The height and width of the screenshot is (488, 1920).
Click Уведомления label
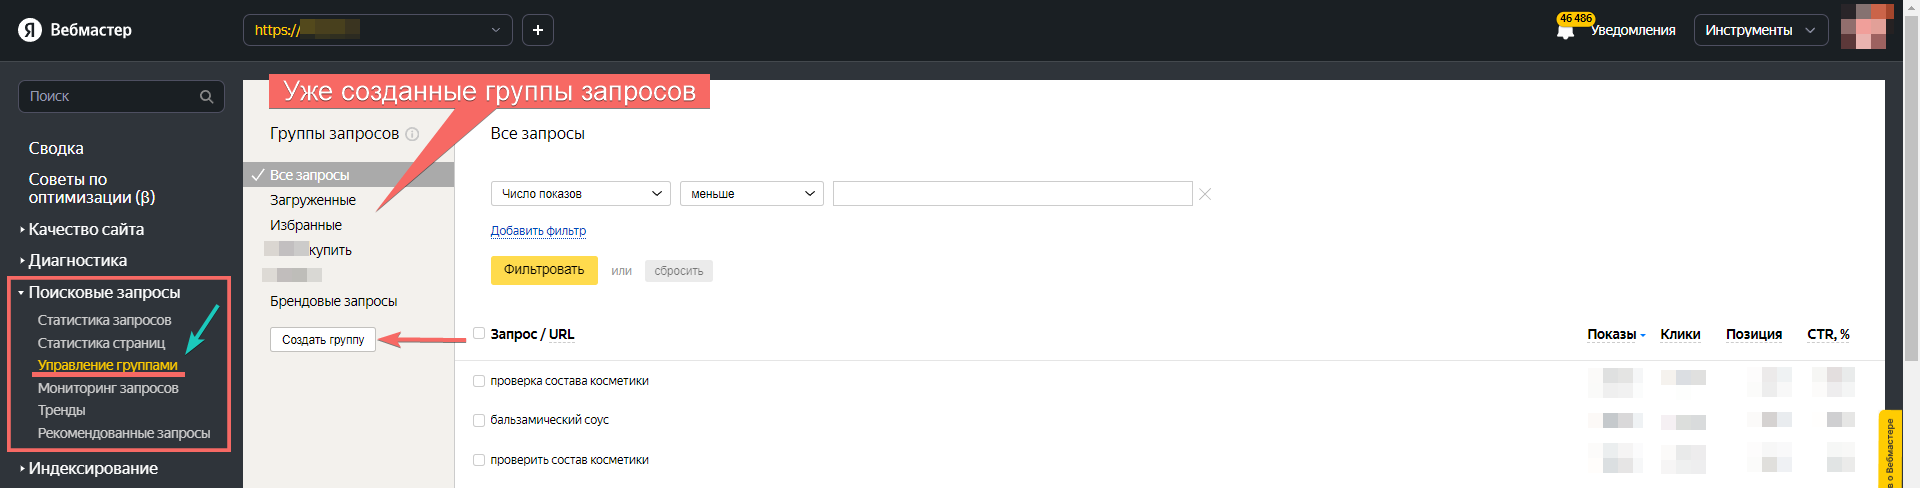tap(1633, 30)
